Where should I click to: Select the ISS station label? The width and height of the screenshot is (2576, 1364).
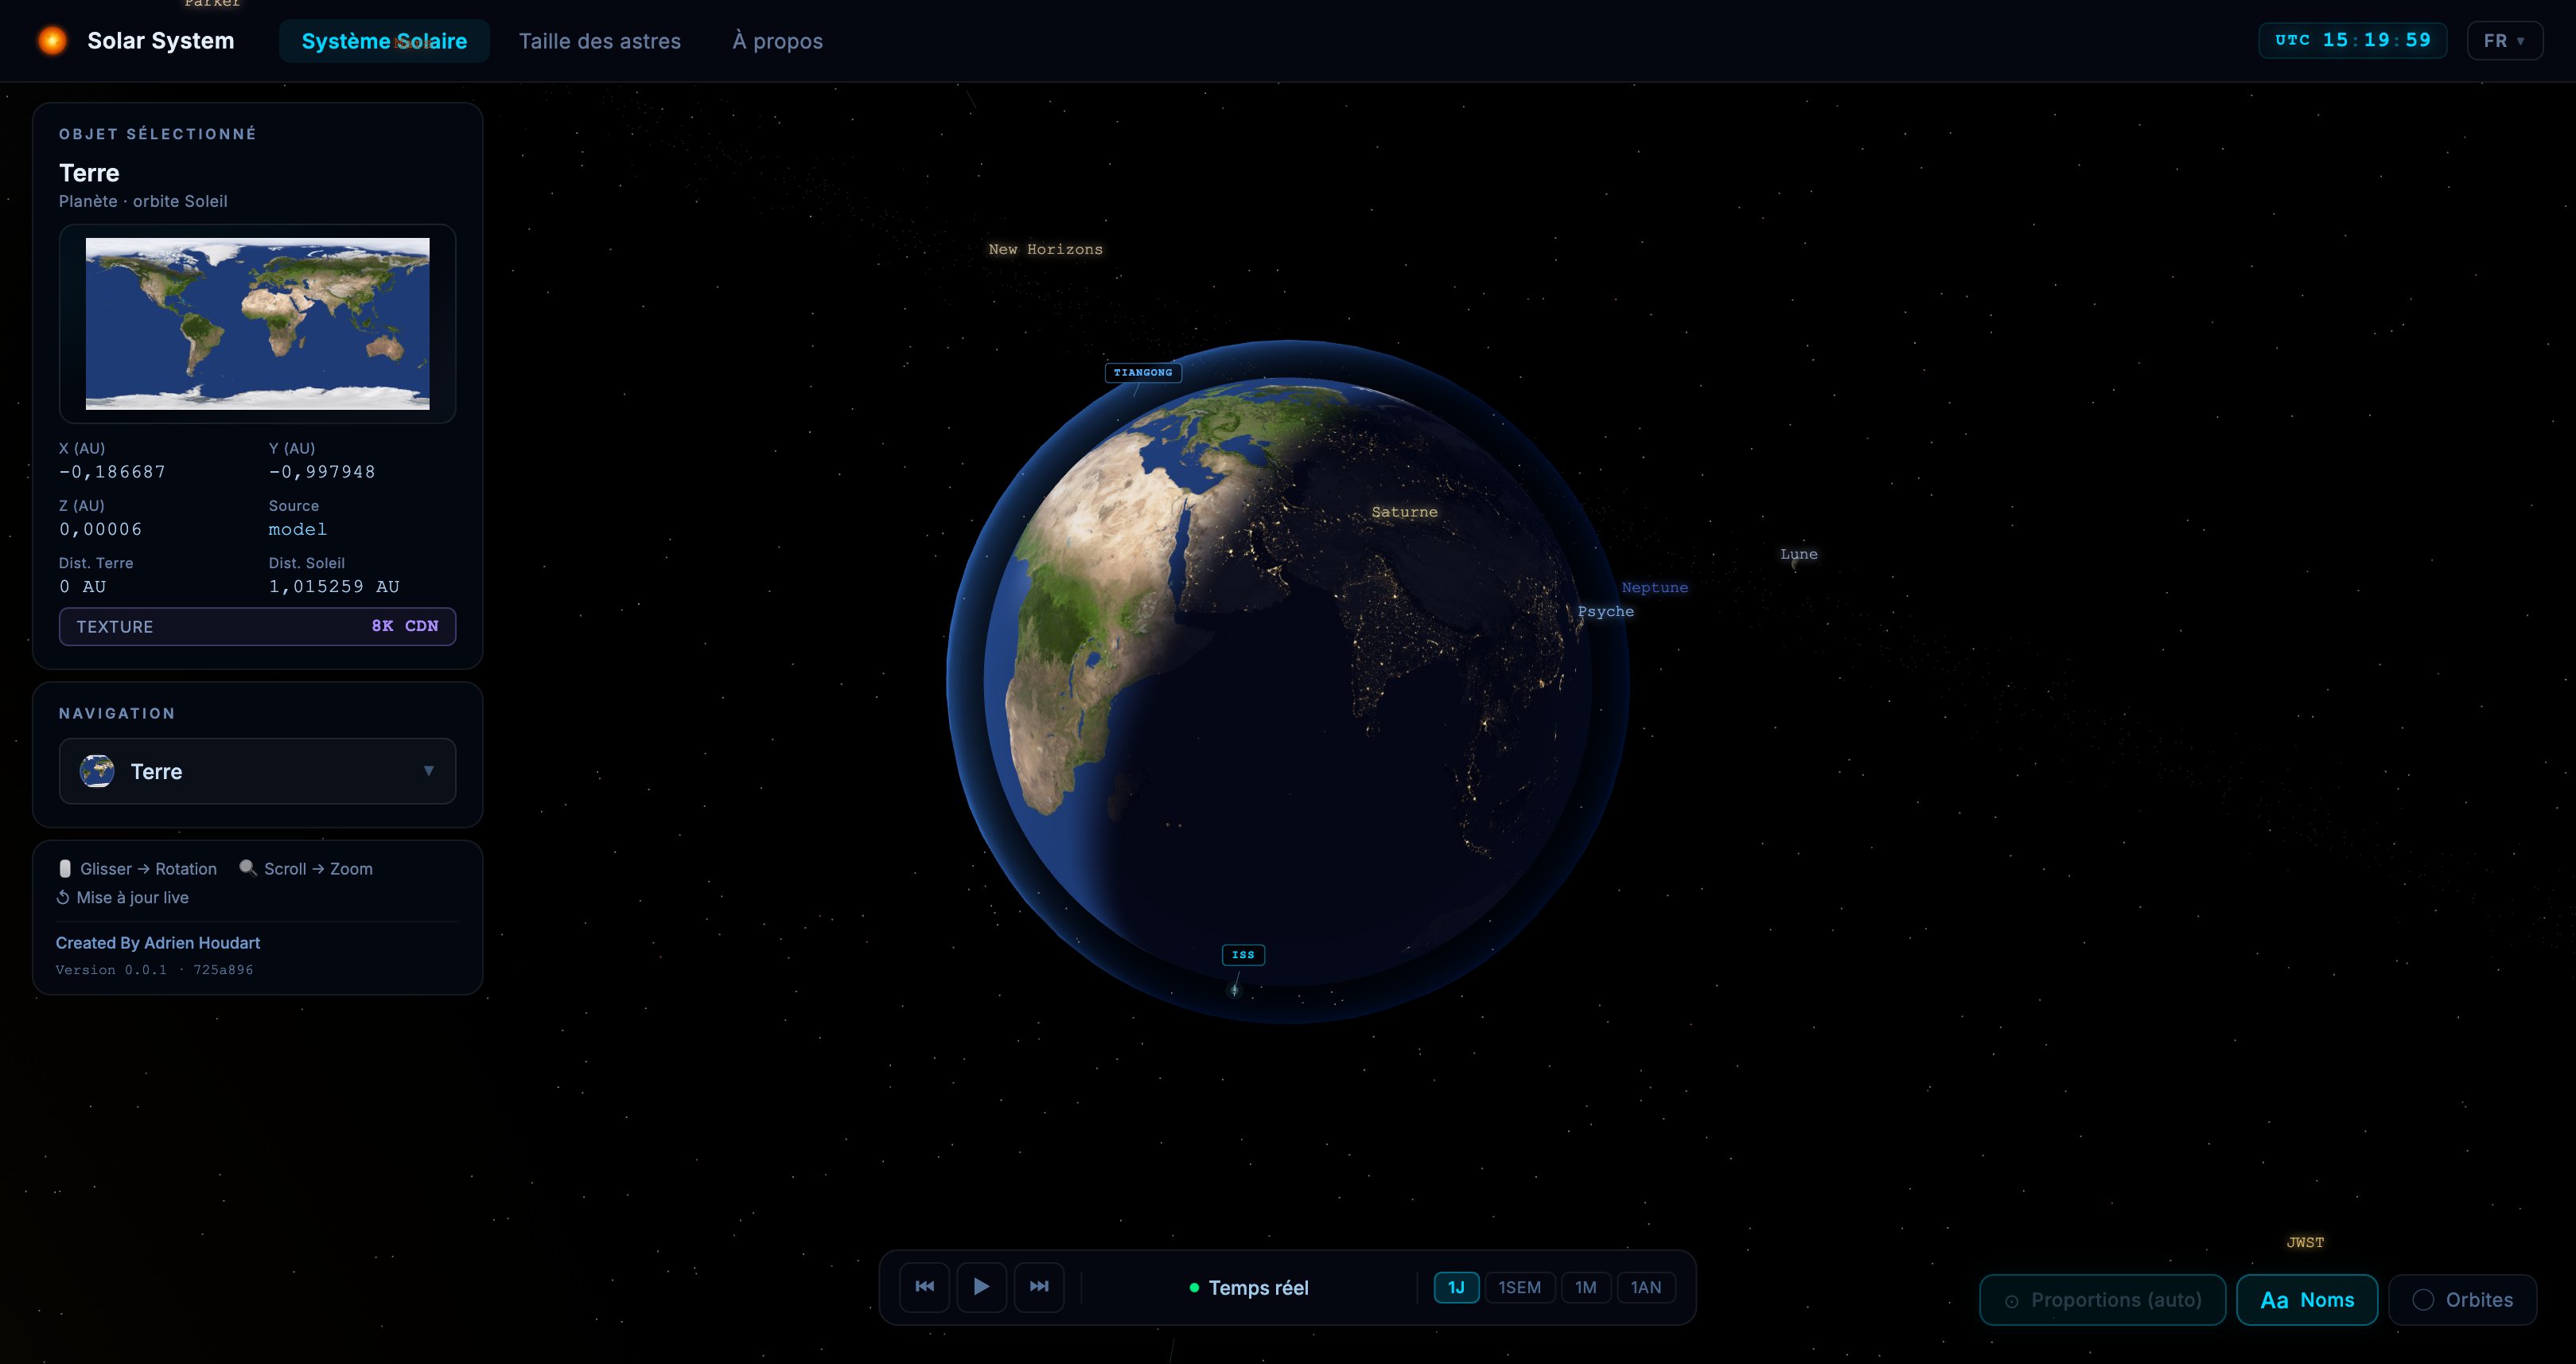pyautogui.click(x=1243, y=955)
